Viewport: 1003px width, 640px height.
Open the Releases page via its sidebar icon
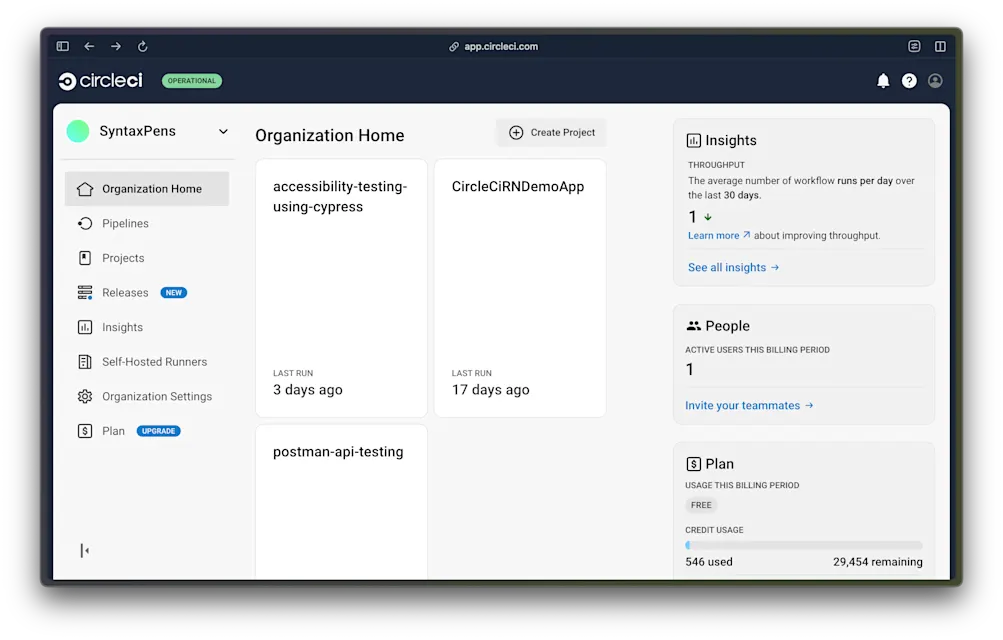click(x=85, y=292)
